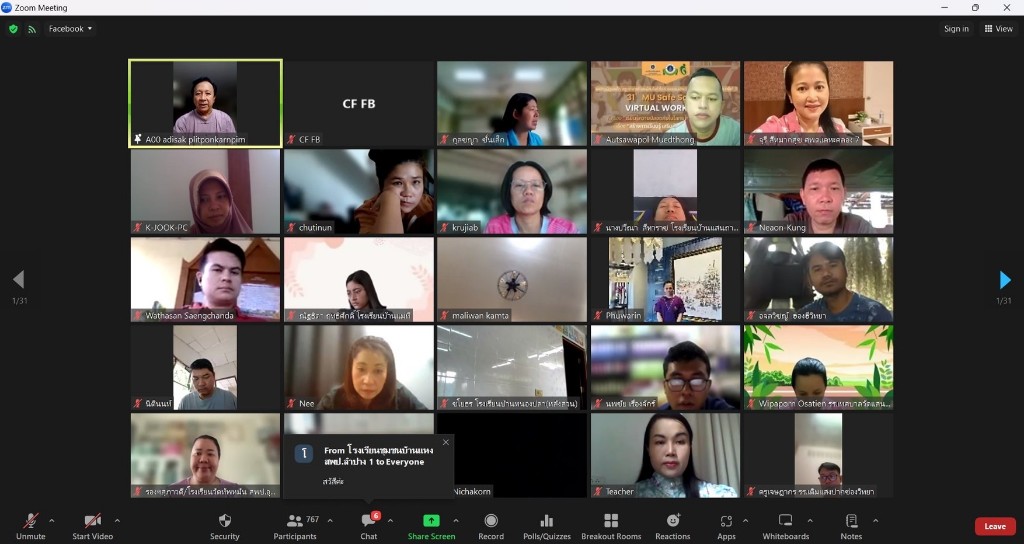
Task: Select Phuwarin's video tile
Action: click(x=665, y=280)
